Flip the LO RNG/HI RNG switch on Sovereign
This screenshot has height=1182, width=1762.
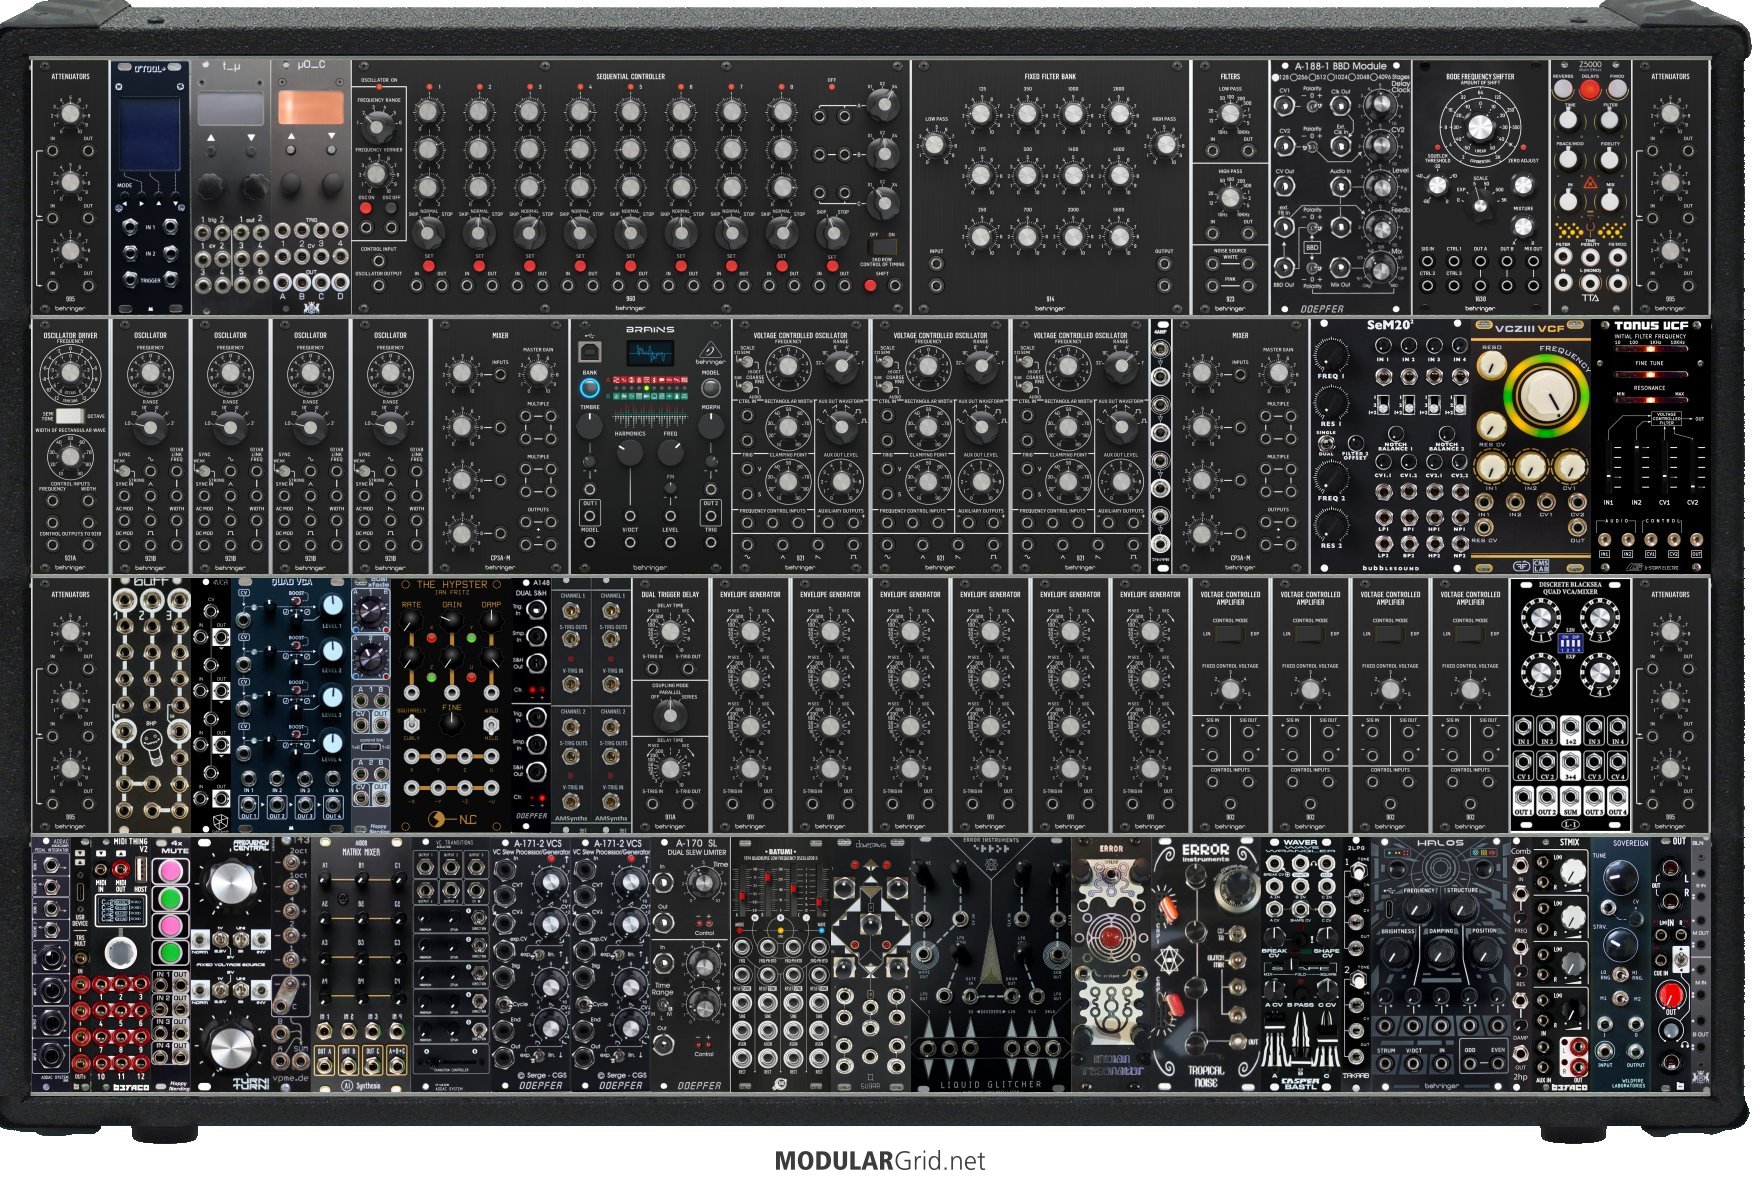point(1621,973)
